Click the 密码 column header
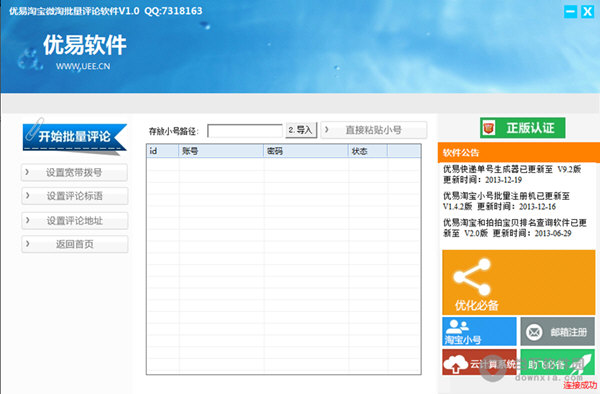This screenshot has width=600, height=394. pyautogui.click(x=306, y=151)
